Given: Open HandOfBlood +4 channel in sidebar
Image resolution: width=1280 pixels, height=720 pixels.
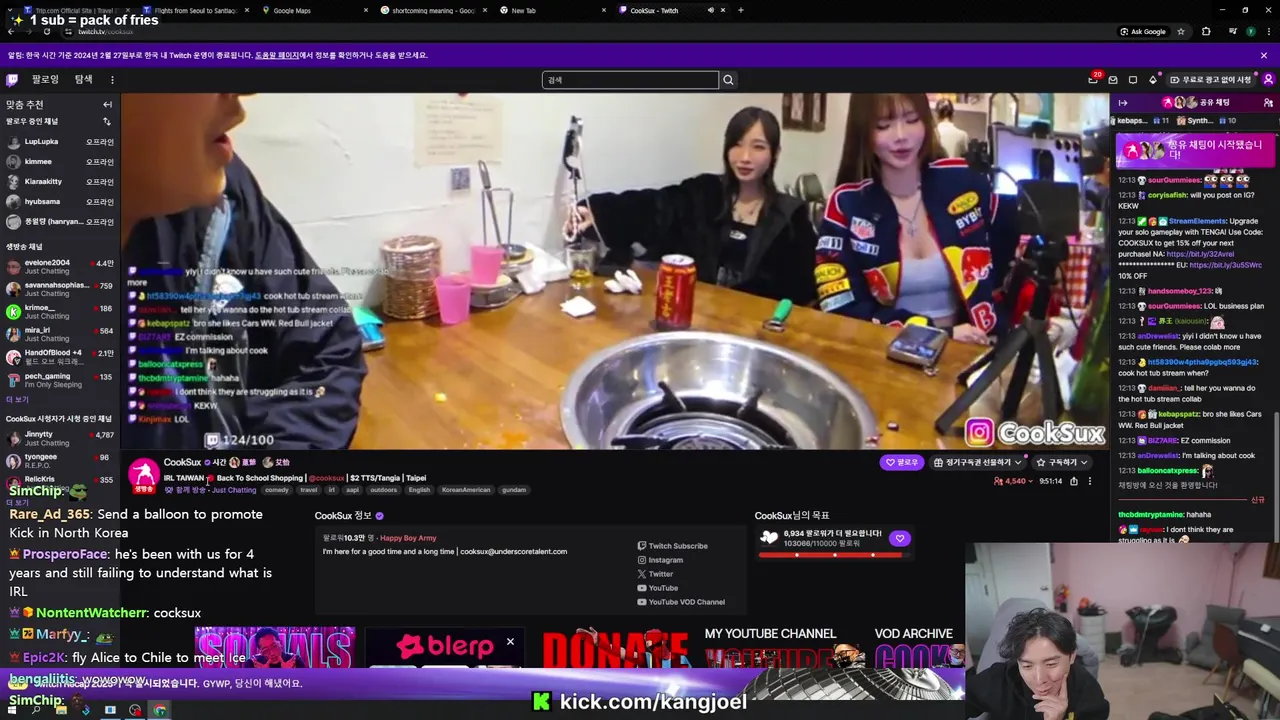Looking at the screenshot, I should (60, 357).
